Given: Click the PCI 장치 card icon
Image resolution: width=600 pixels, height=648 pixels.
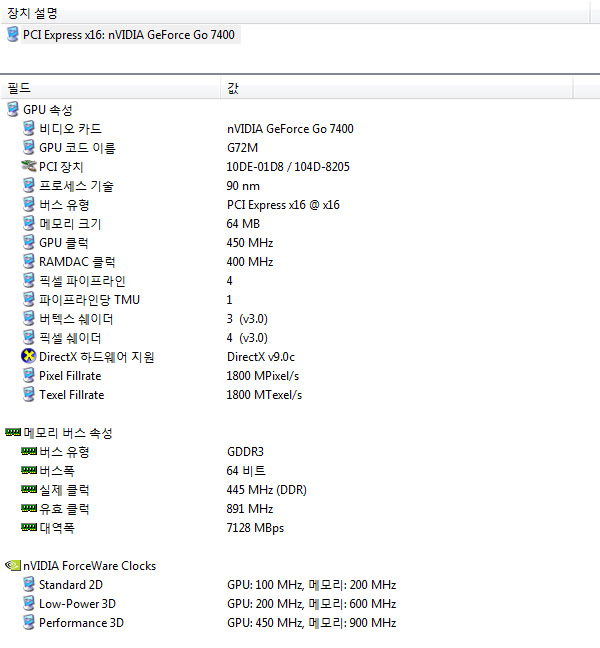Looking at the screenshot, I should click(x=29, y=166).
